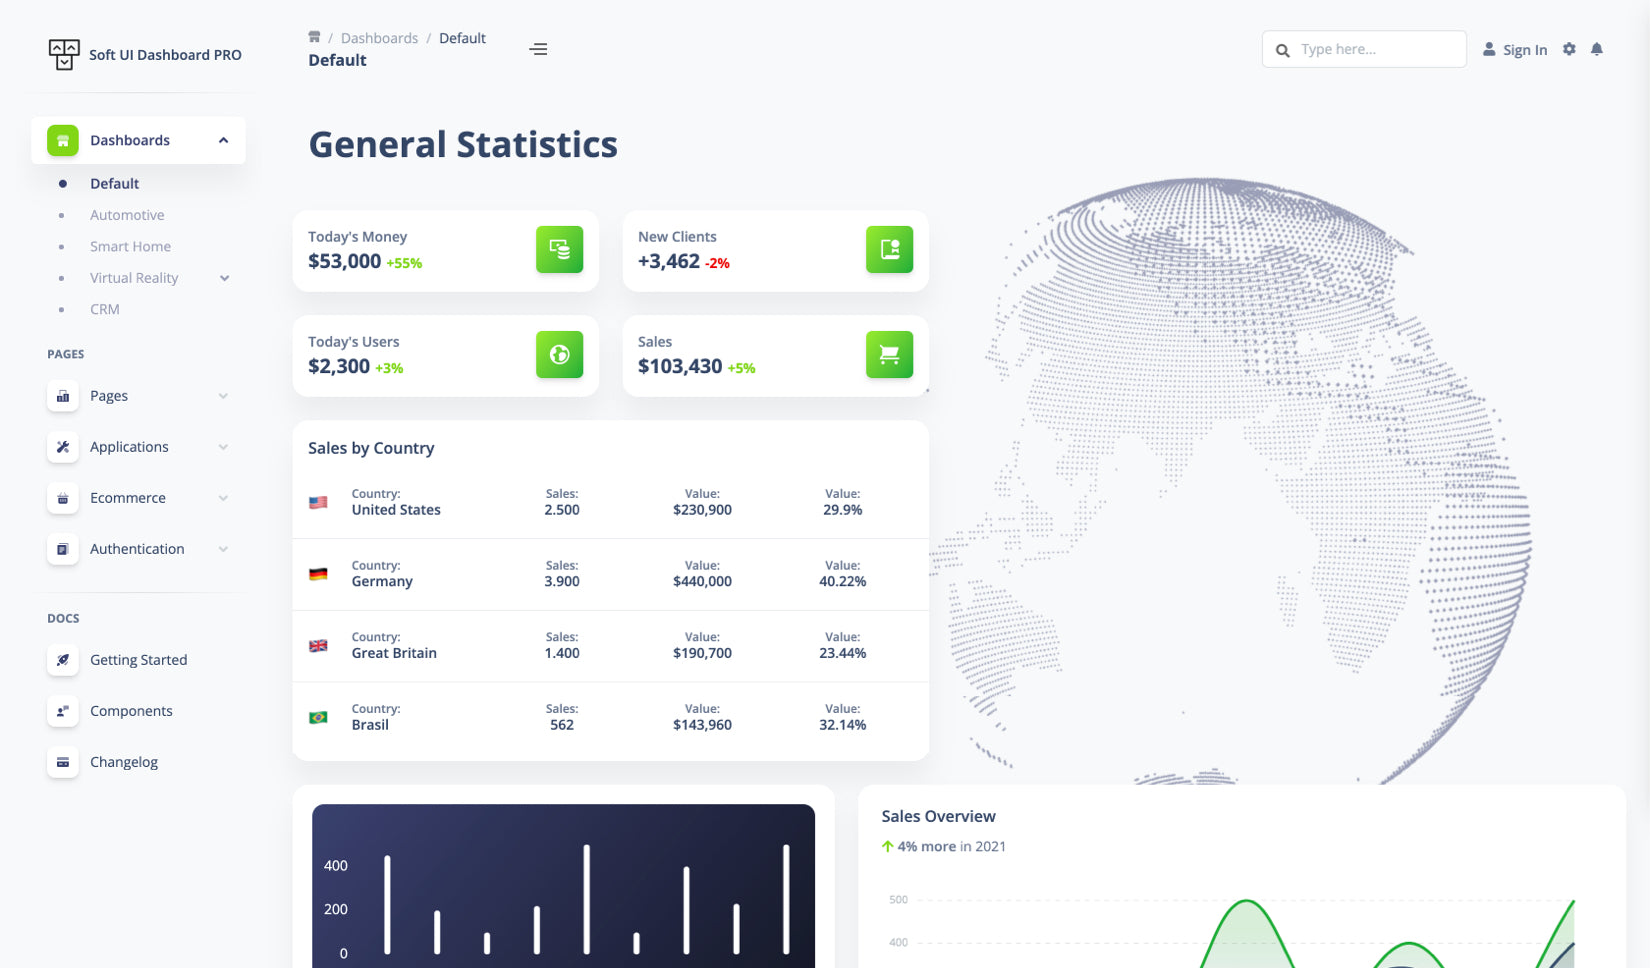
Task: Toggle the sidebar hamburger menu icon
Action: [538, 49]
